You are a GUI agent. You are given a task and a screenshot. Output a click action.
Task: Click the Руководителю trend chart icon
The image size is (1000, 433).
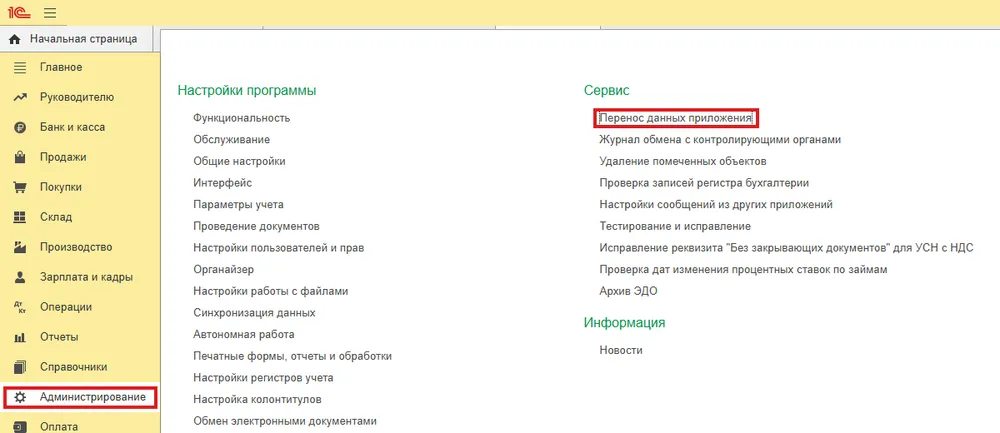20,98
